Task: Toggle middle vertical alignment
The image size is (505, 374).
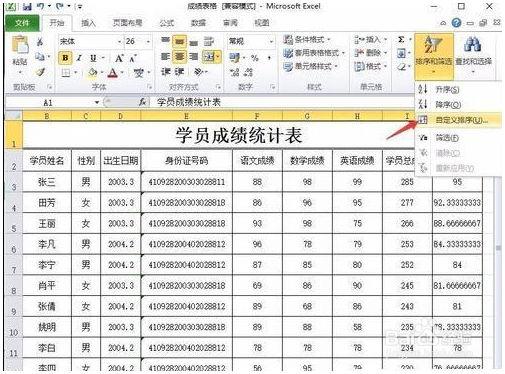Action: (x=179, y=41)
